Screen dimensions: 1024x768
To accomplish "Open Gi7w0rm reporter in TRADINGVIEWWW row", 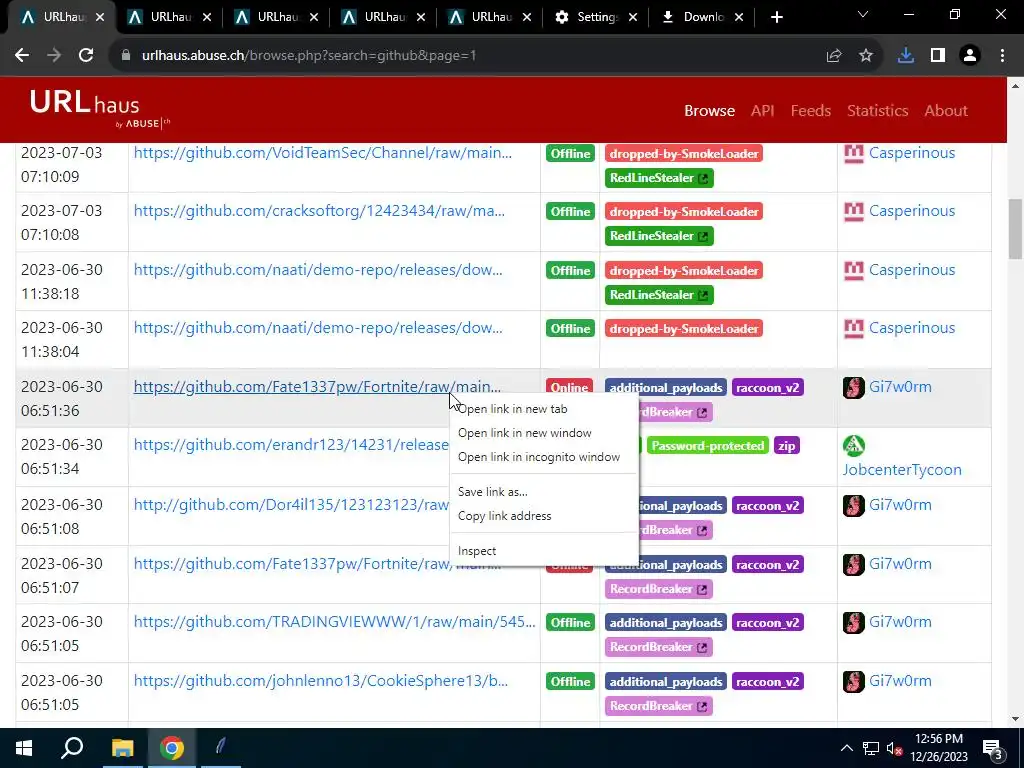I will 900,622.
